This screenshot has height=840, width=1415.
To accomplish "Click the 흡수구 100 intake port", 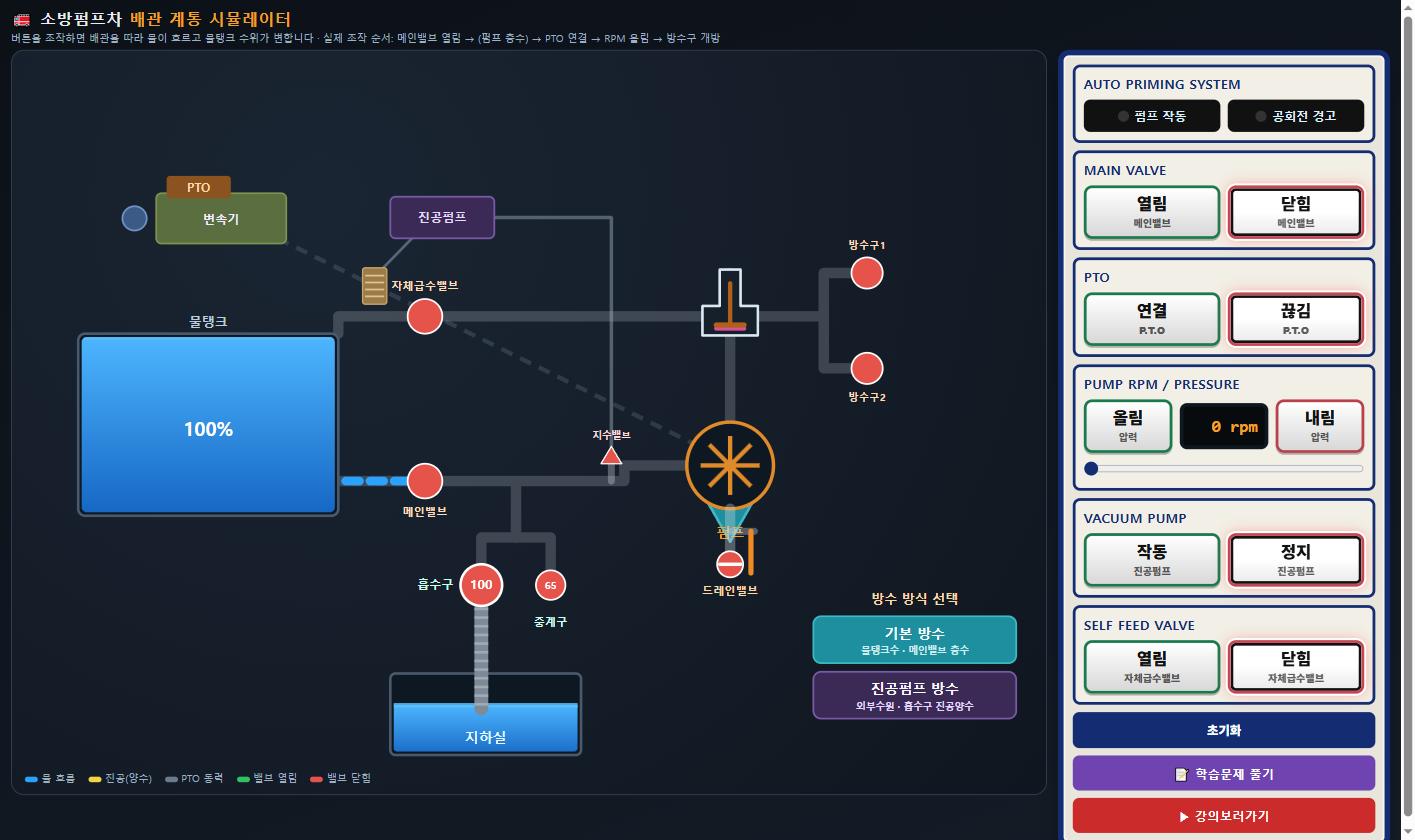I will coord(481,585).
